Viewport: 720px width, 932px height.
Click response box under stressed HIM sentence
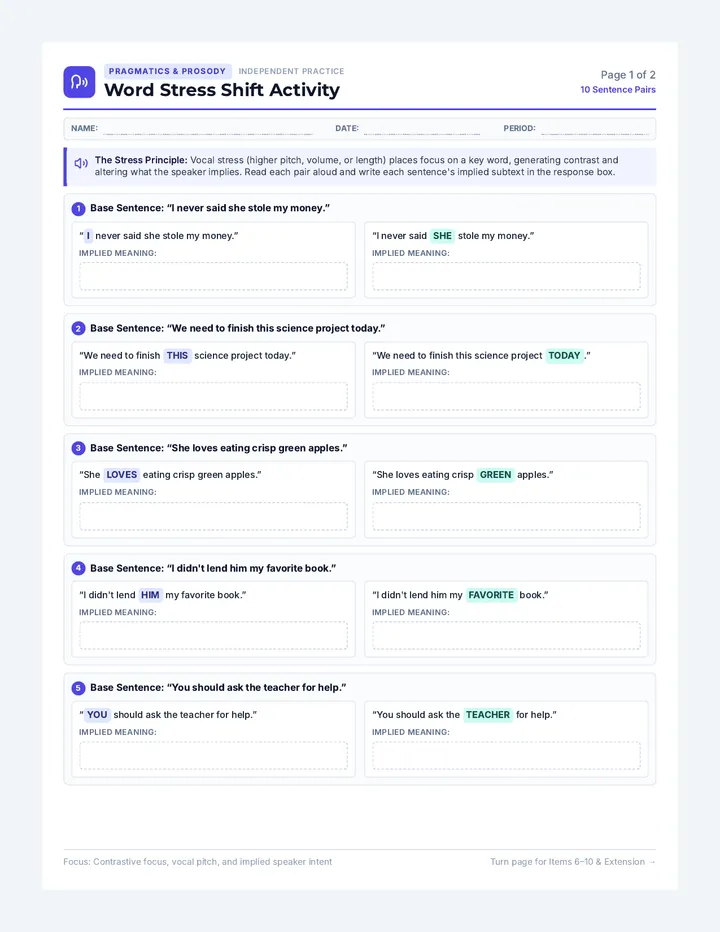(x=213, y=636)
